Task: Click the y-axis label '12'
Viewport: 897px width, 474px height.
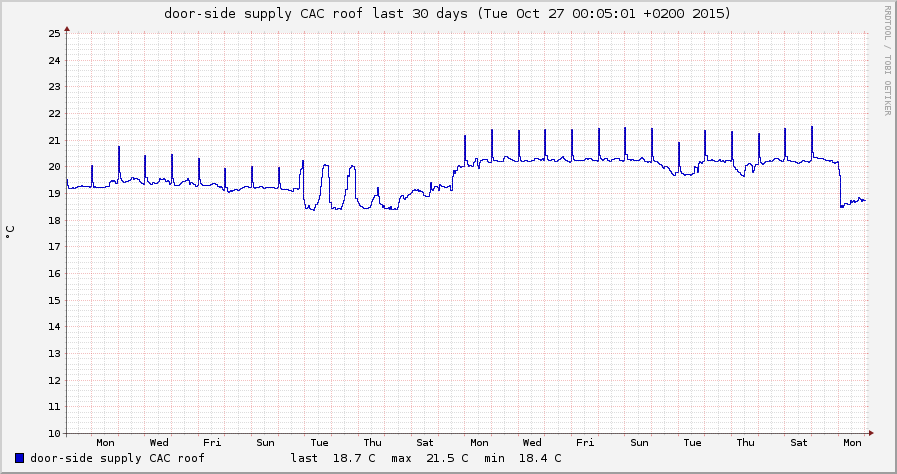Action: tap(54, 380)
